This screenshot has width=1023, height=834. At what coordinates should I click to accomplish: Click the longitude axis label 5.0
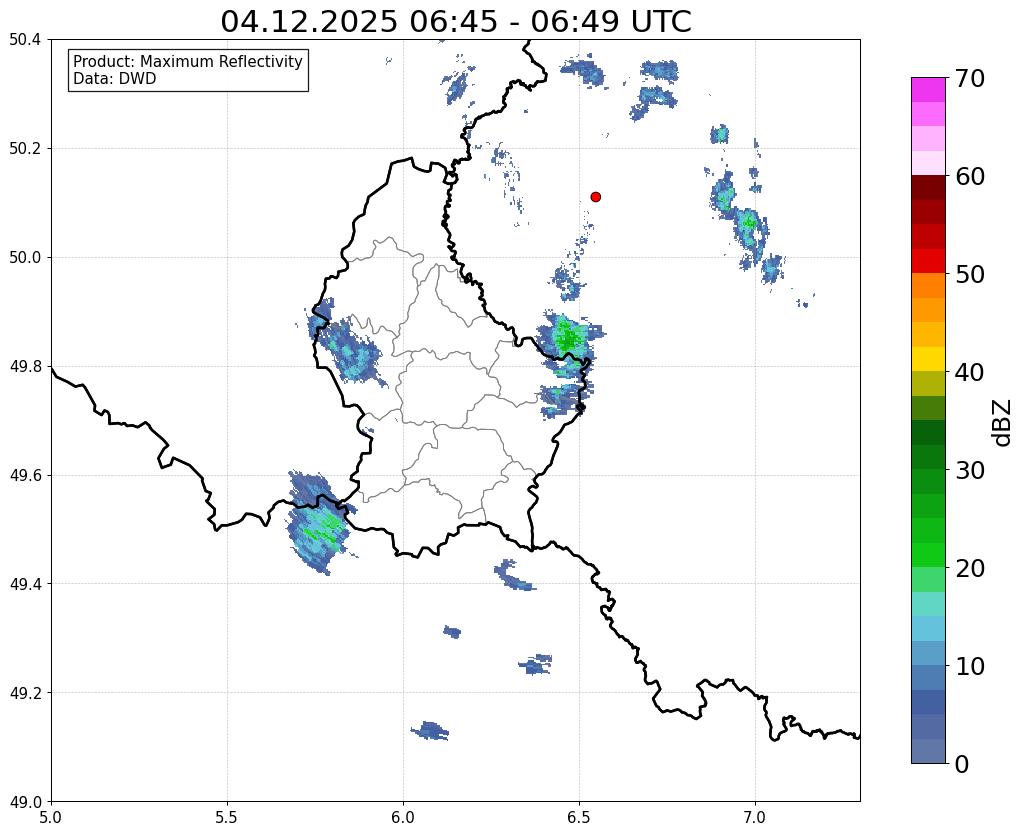pos(51,817)
